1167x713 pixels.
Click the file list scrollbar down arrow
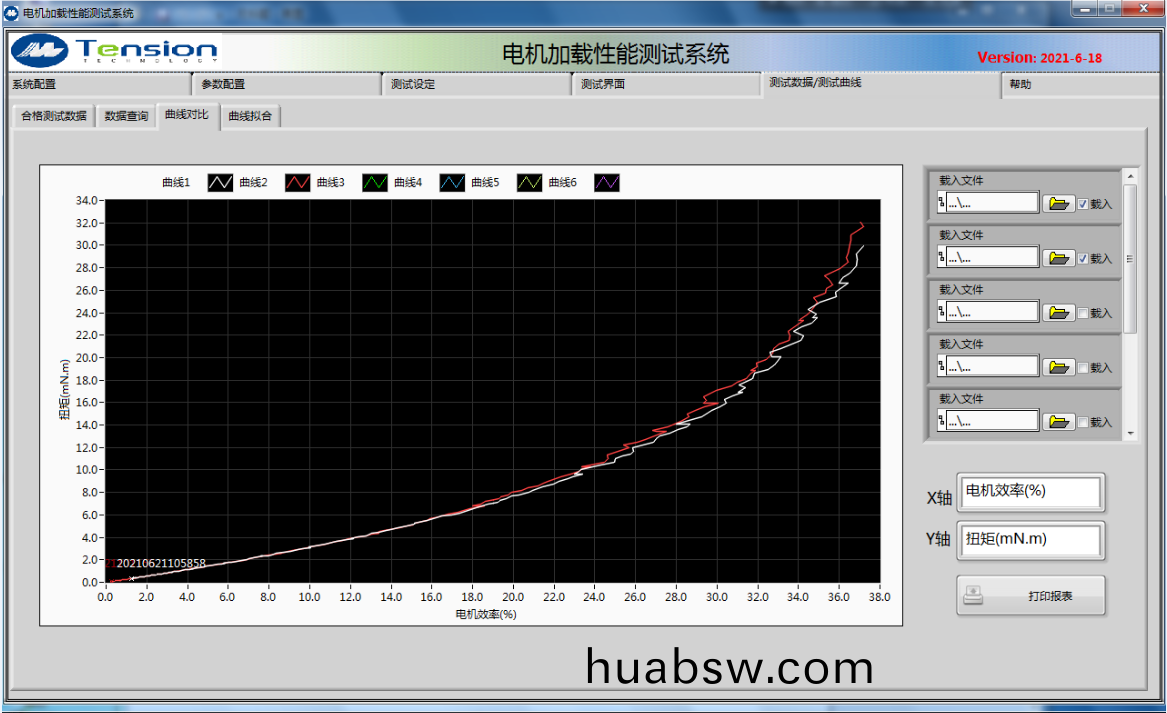coord(1131,434)
